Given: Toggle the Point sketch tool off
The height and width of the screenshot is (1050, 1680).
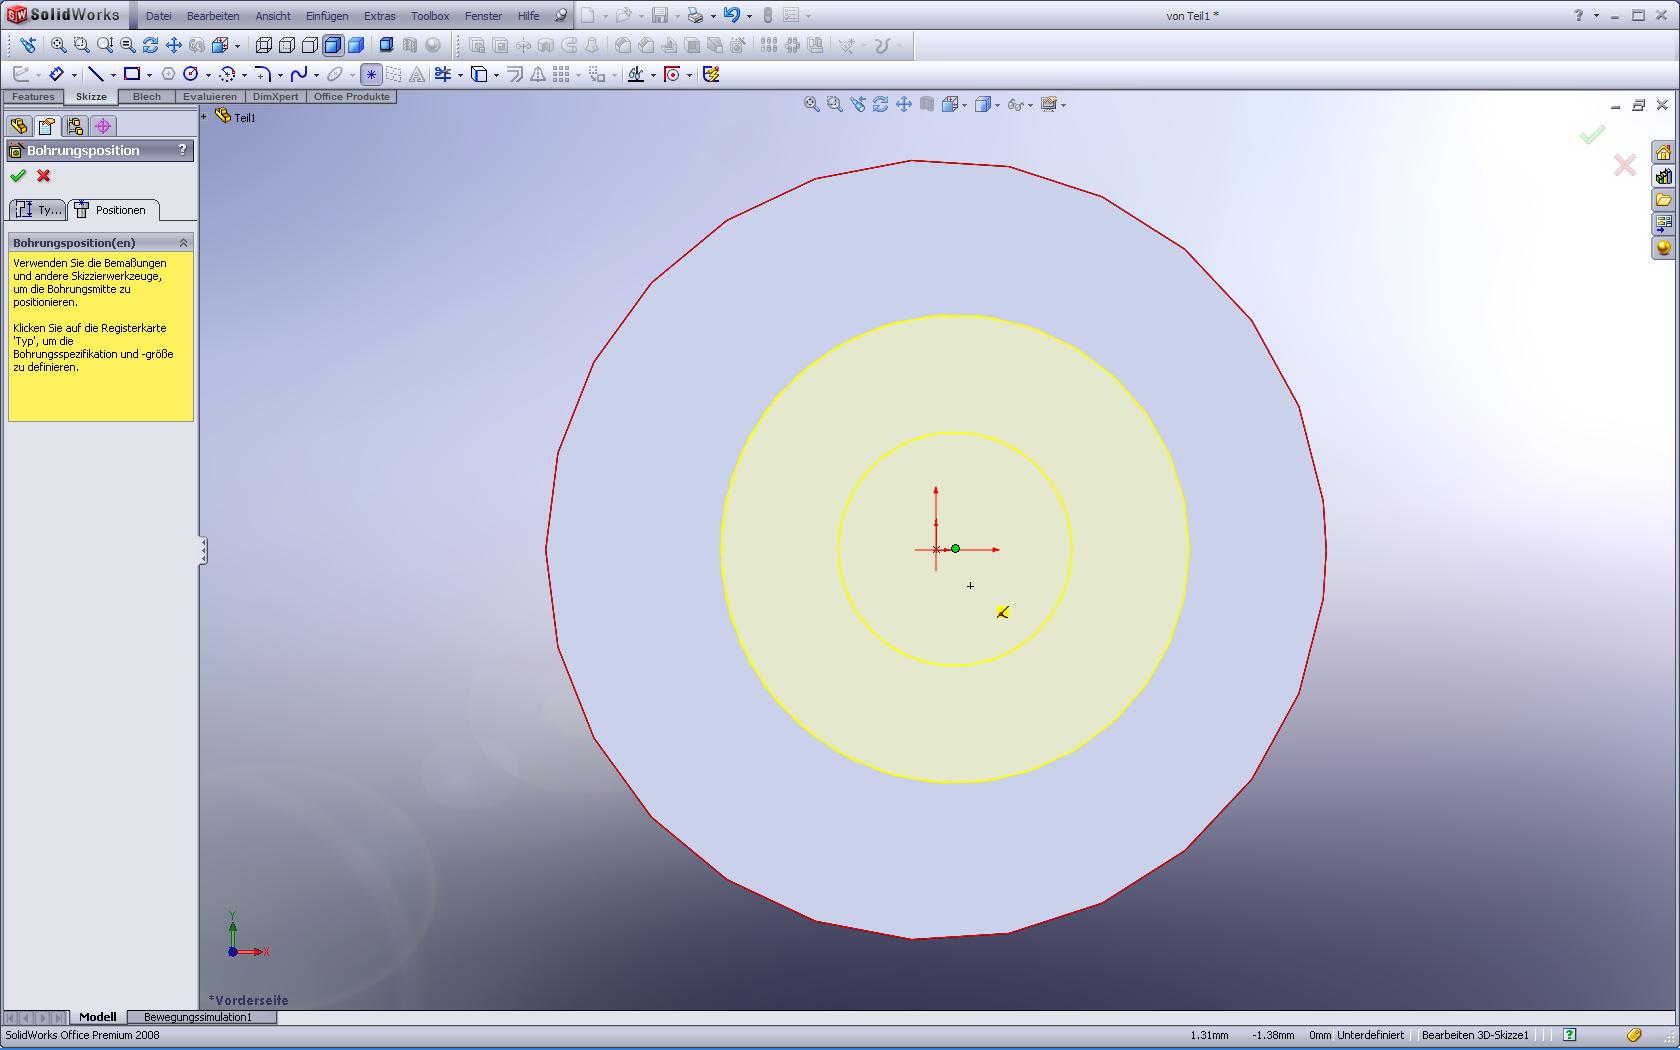Looking at the screenshot, I should (371, 74).
